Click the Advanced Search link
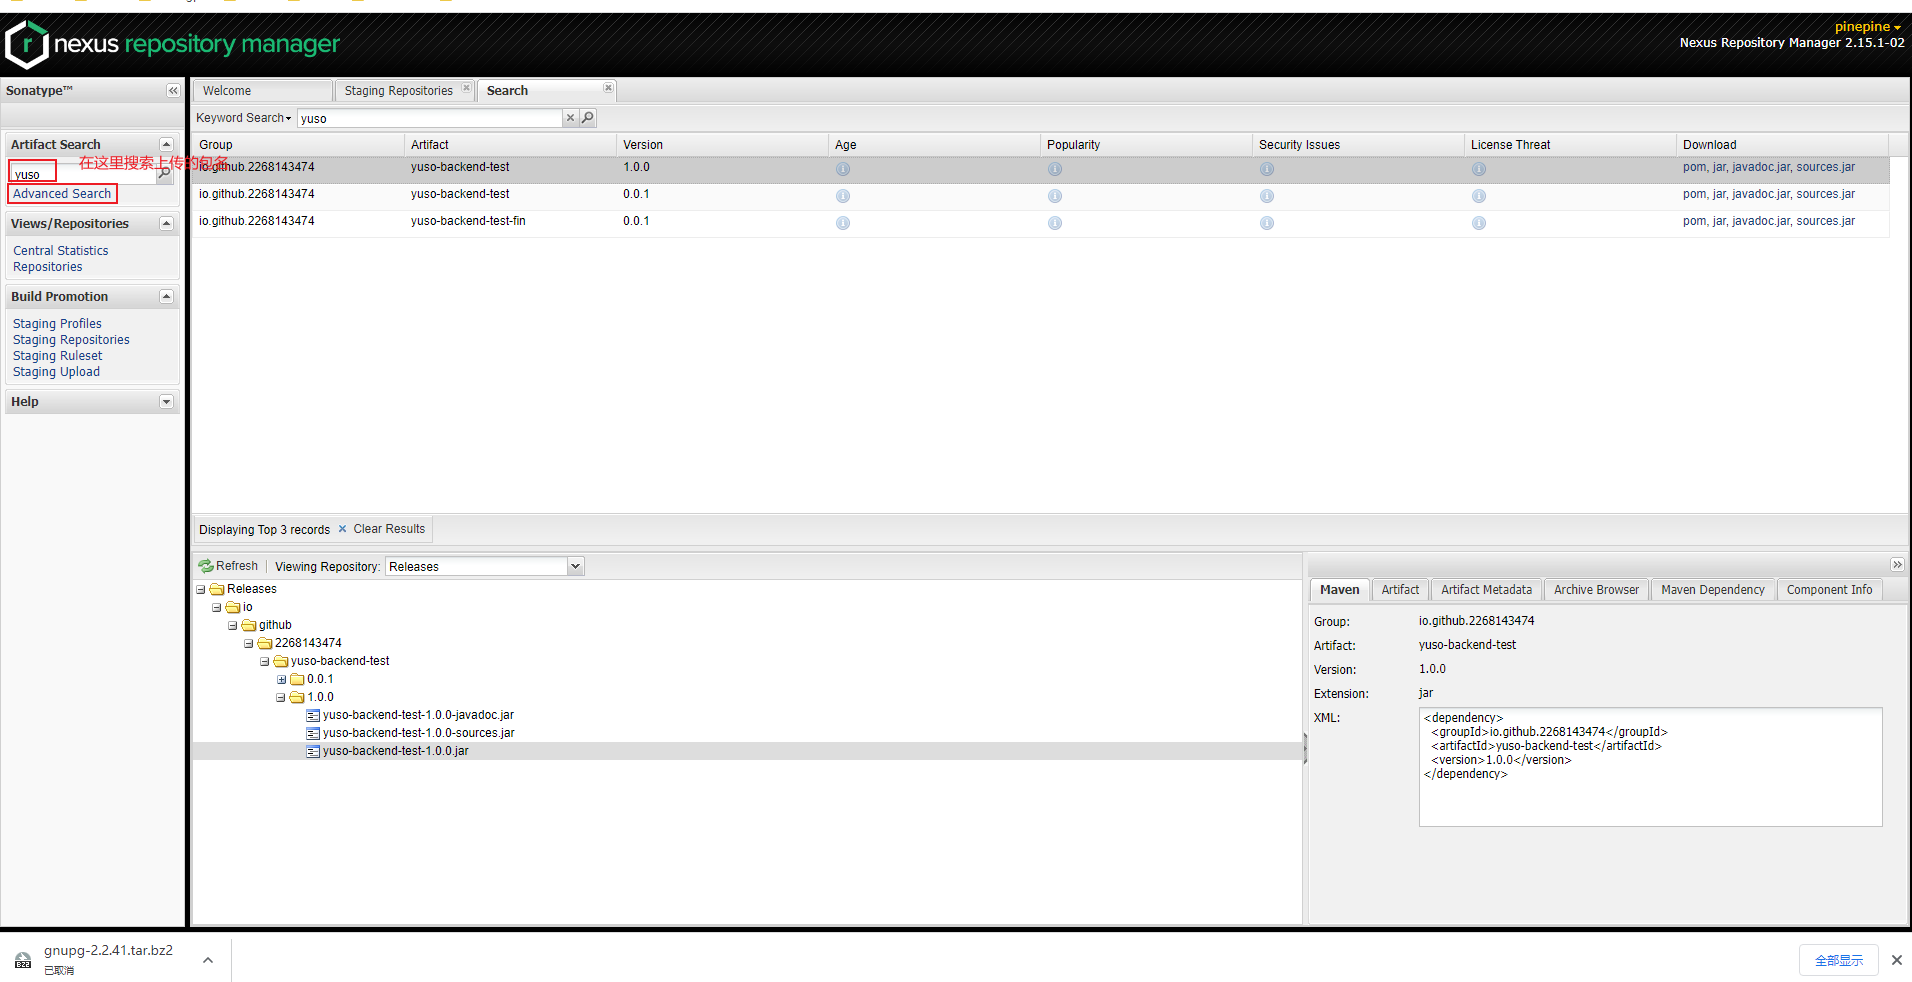This screenshot has height=982, width=1912. [62, 194]
